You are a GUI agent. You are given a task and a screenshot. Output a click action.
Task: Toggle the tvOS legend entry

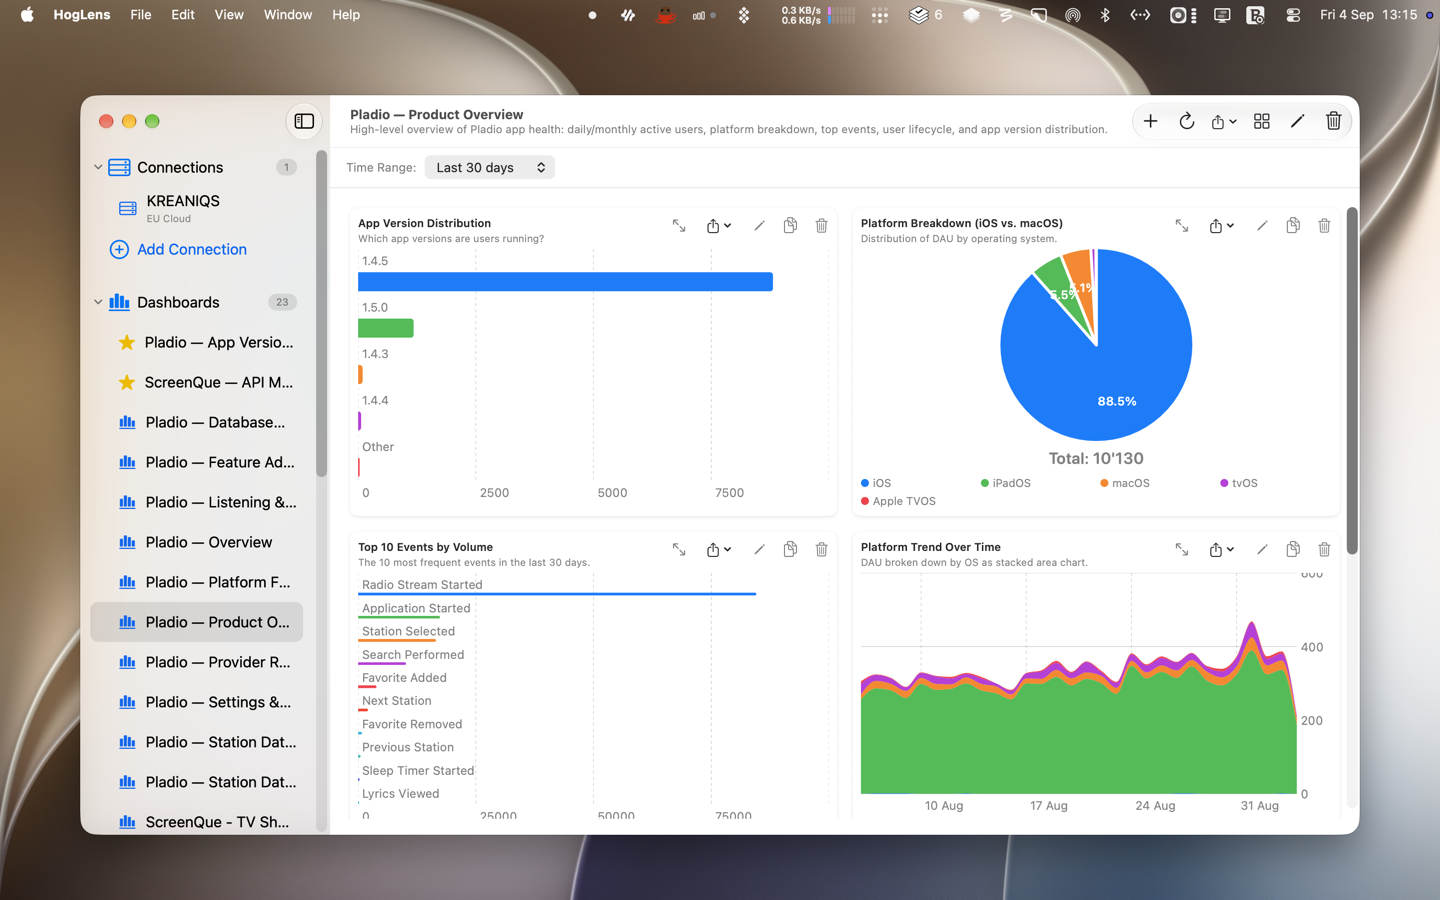1239,483
